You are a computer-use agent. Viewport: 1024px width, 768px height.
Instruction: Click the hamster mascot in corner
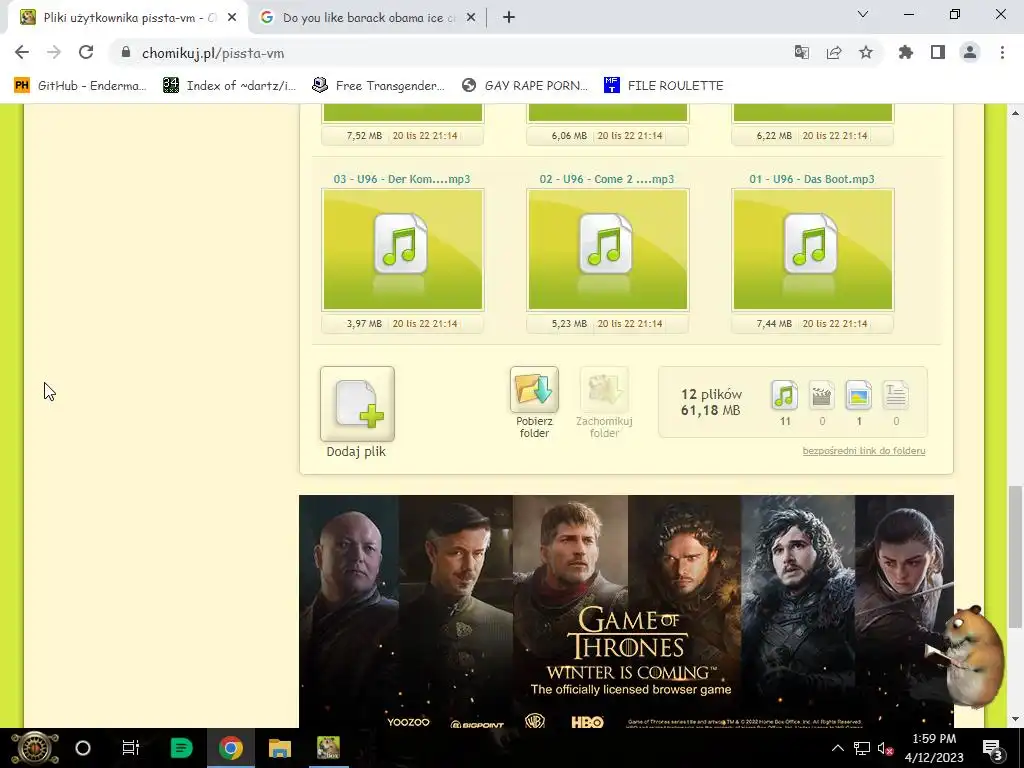pyautogui.click(x=974, y=655)
